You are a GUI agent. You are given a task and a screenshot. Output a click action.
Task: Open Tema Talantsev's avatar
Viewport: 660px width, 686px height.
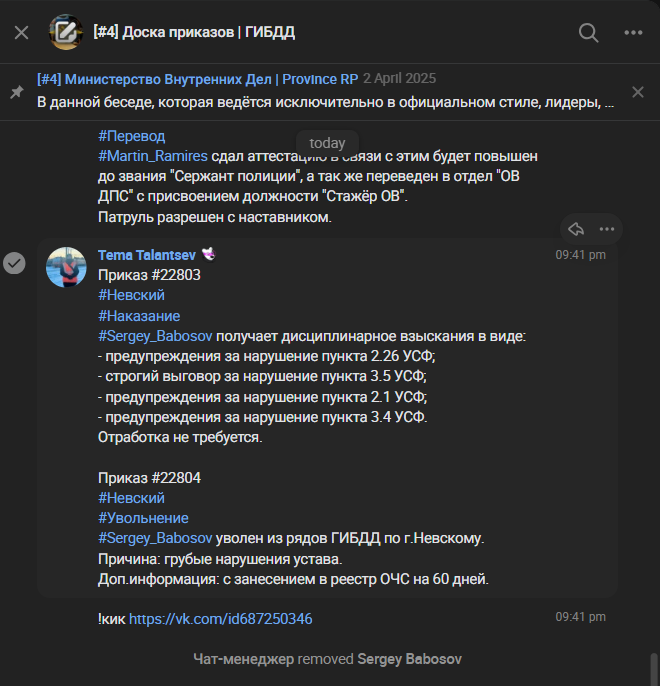pos(66,267)
